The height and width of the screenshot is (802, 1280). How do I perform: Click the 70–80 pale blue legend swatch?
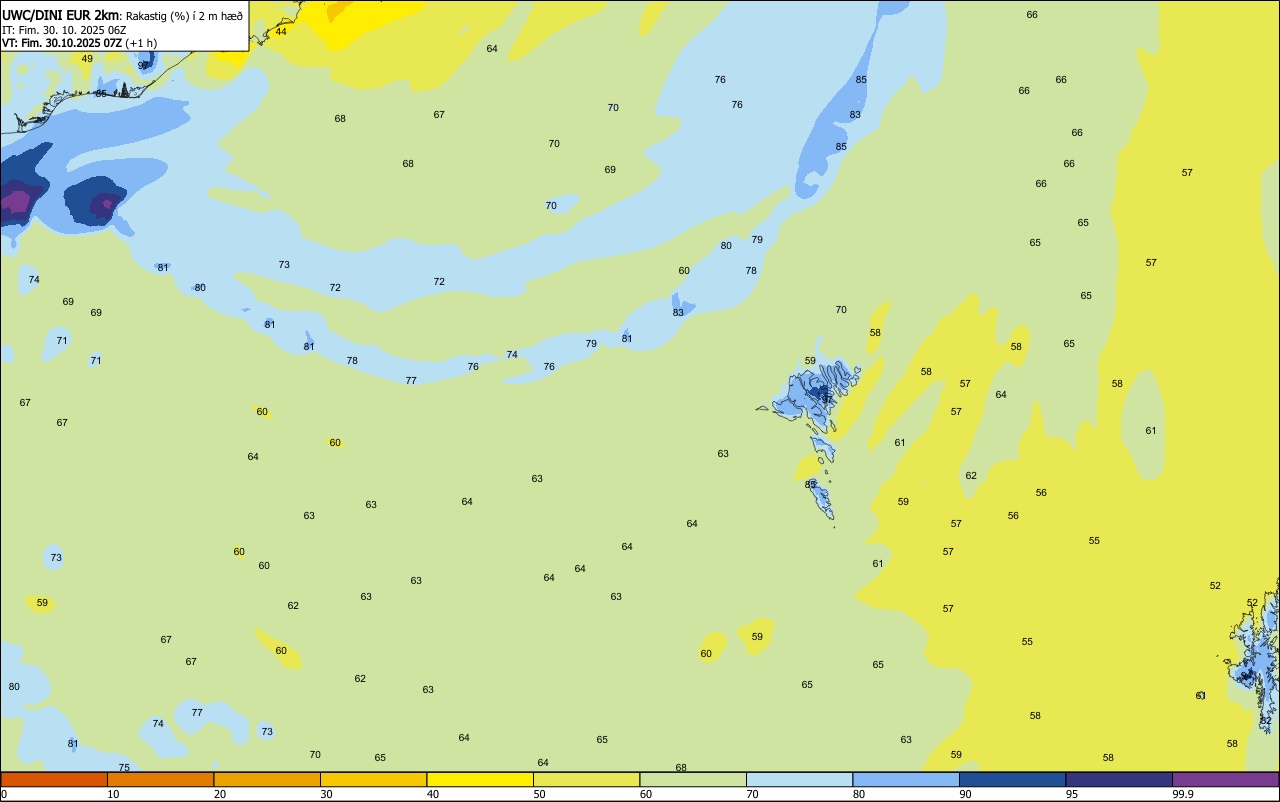799,779
